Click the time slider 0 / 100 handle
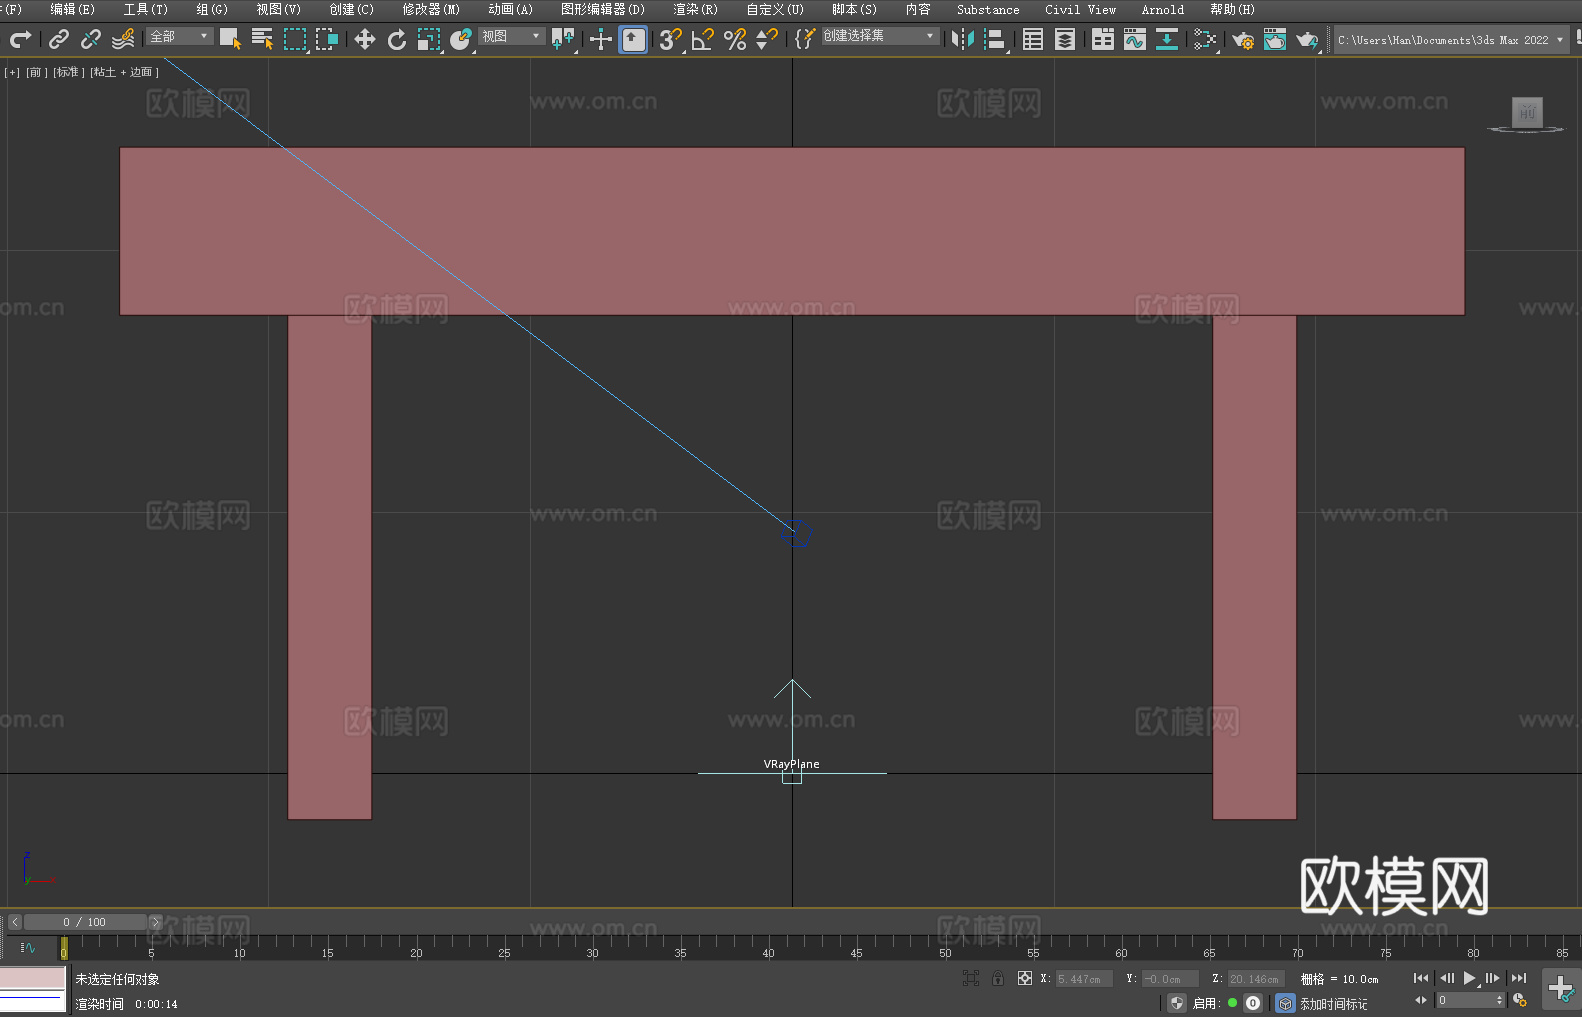This screenshot has height=1017, width=1582. pos(85,922)
